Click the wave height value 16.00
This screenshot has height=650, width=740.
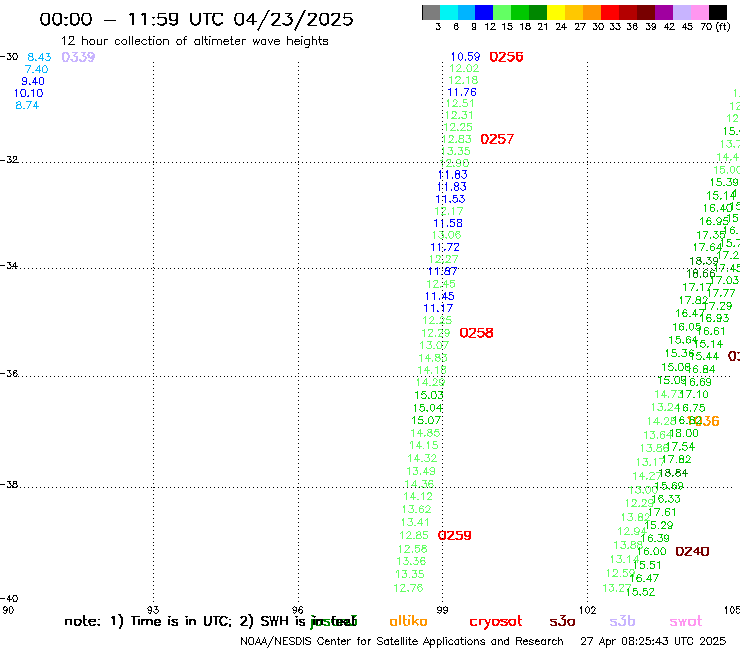(x=652, y=551)
